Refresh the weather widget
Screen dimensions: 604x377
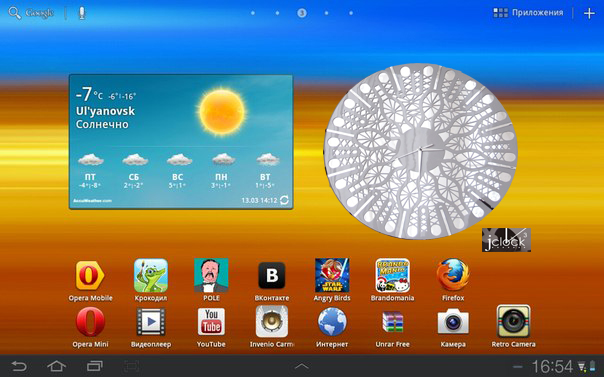pyautogui.click(x=284, y=200)
